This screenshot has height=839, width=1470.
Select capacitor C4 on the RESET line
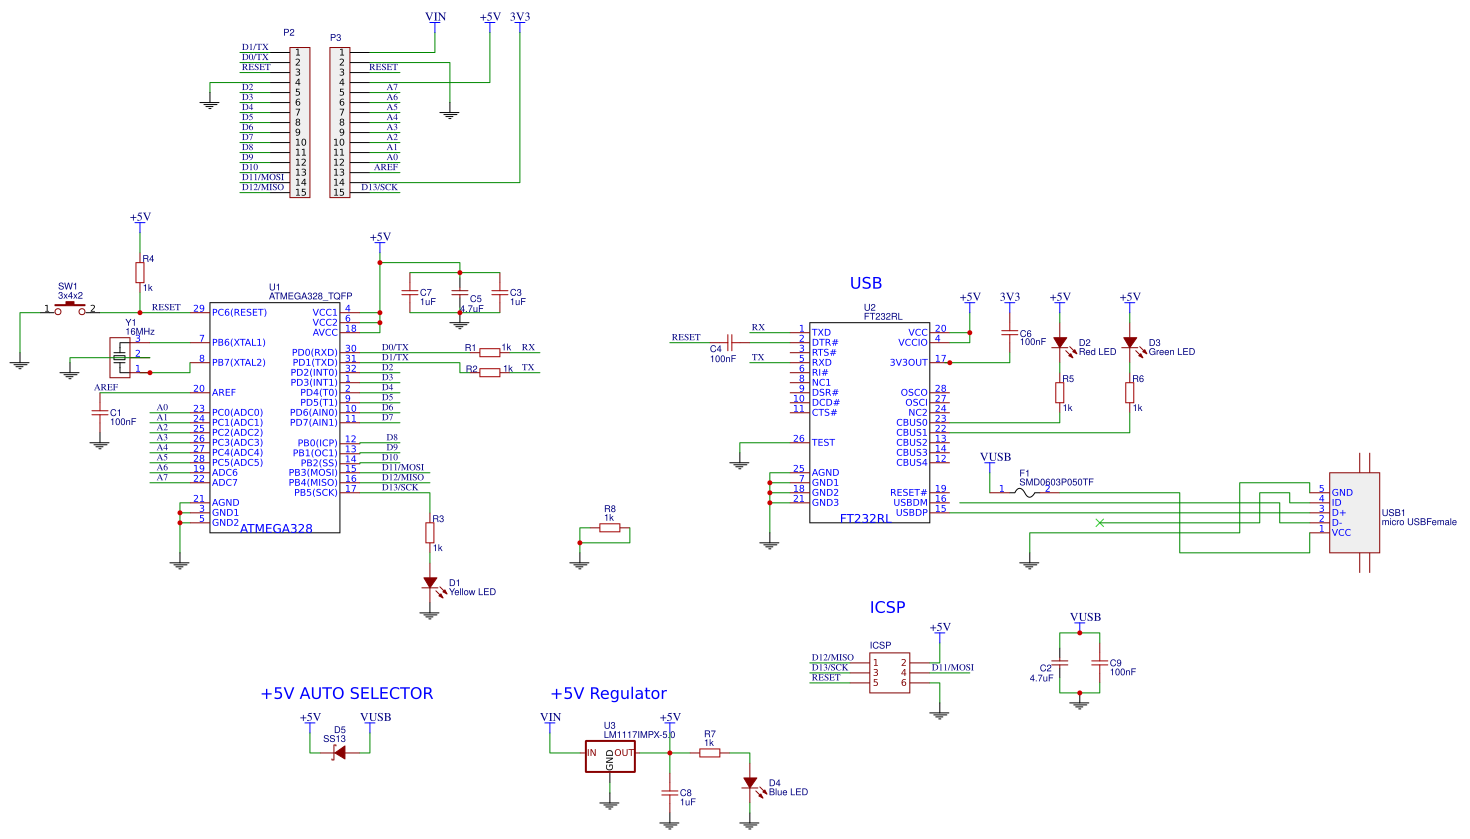tap(731, 342)
